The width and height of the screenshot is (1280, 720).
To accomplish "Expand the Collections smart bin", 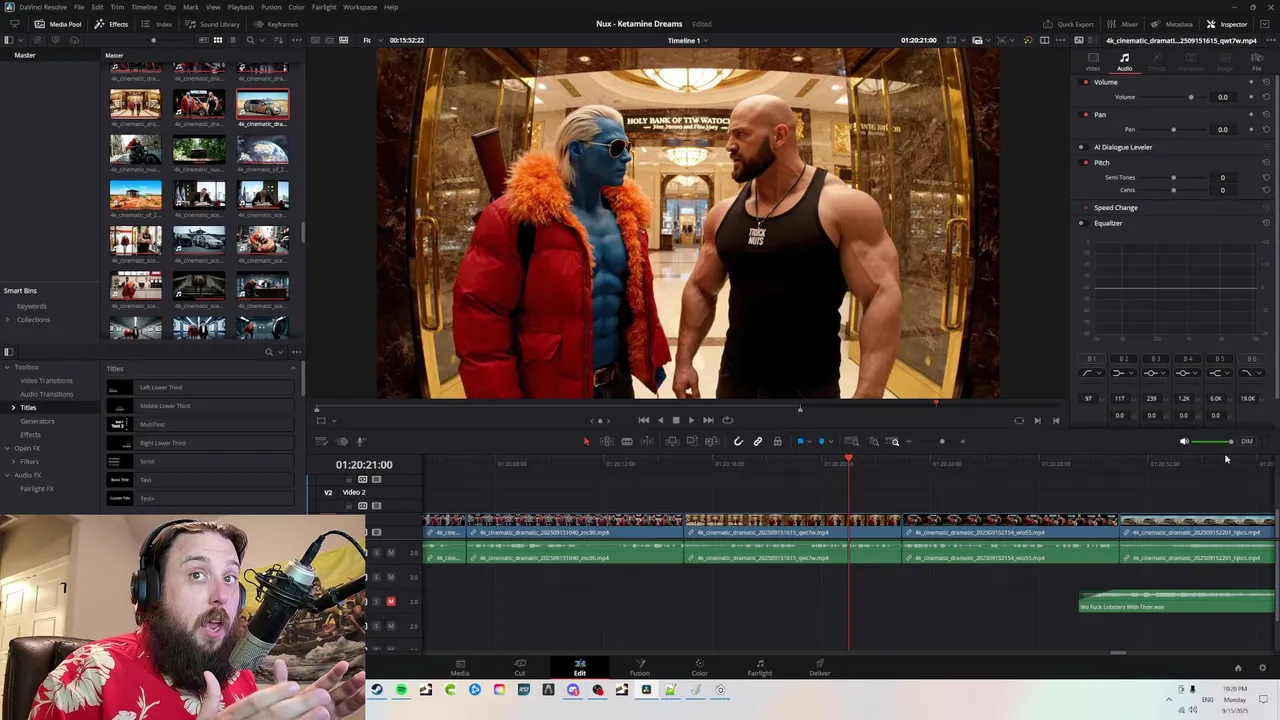I will [7, 320].
